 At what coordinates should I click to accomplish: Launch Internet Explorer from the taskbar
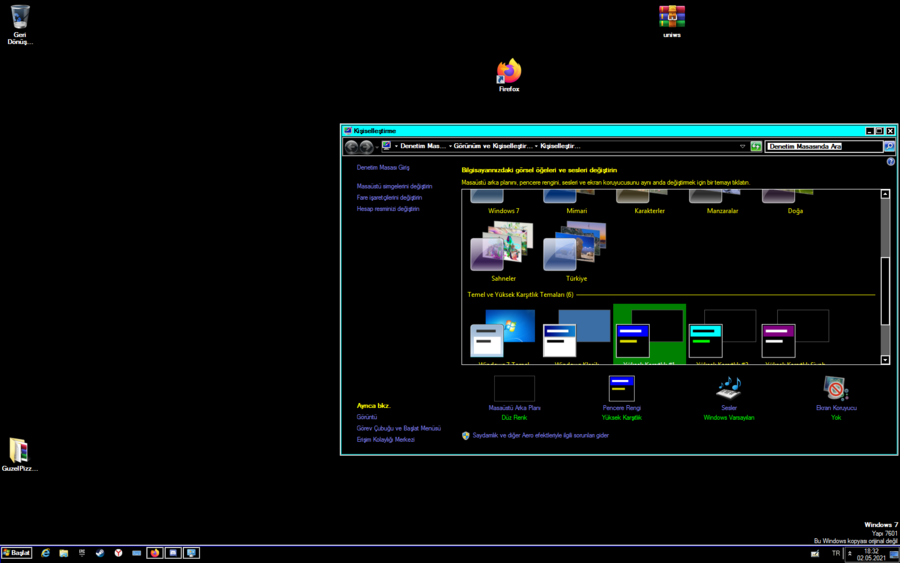[45, 553]
